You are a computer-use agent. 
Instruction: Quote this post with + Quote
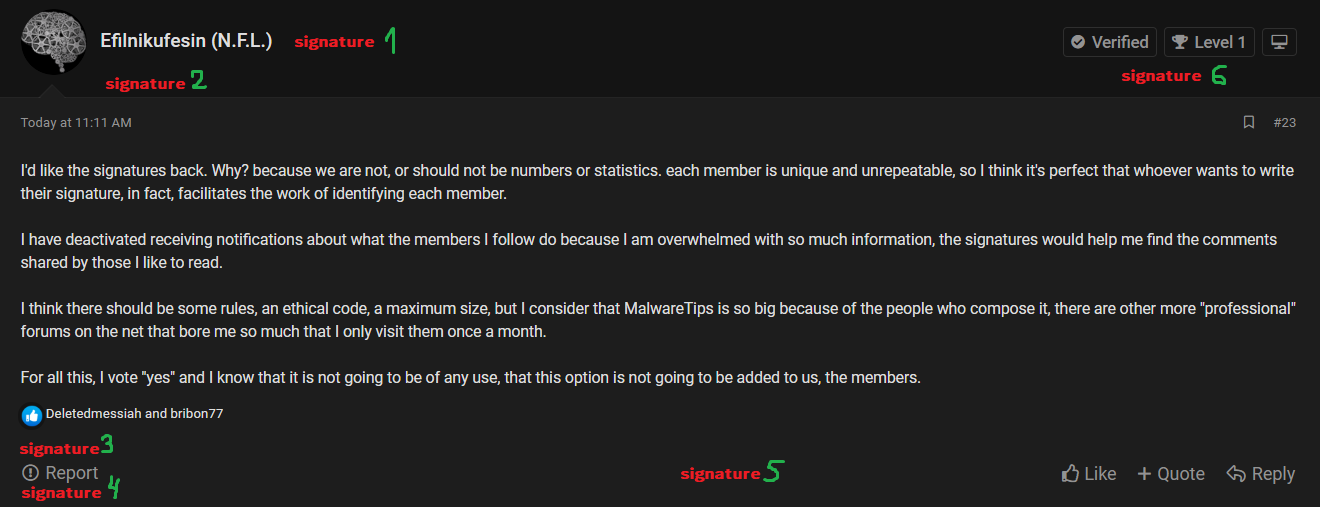coord(1171,474)
